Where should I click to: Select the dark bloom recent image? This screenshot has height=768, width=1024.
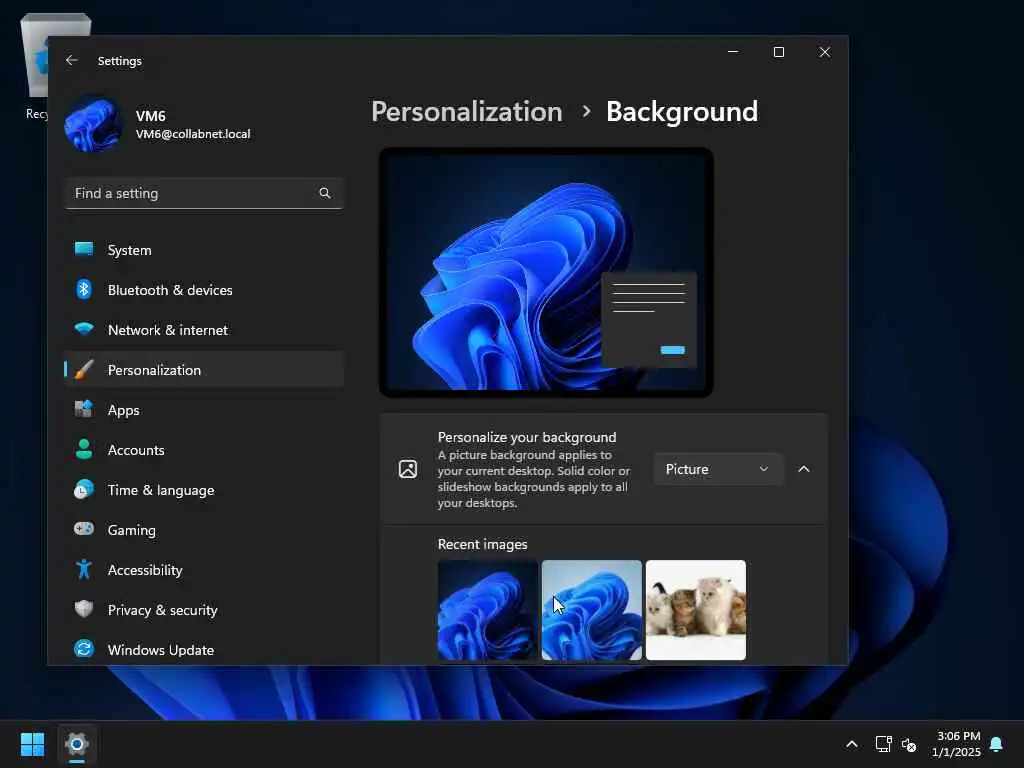pyautogui.click(x=487, y=609)
